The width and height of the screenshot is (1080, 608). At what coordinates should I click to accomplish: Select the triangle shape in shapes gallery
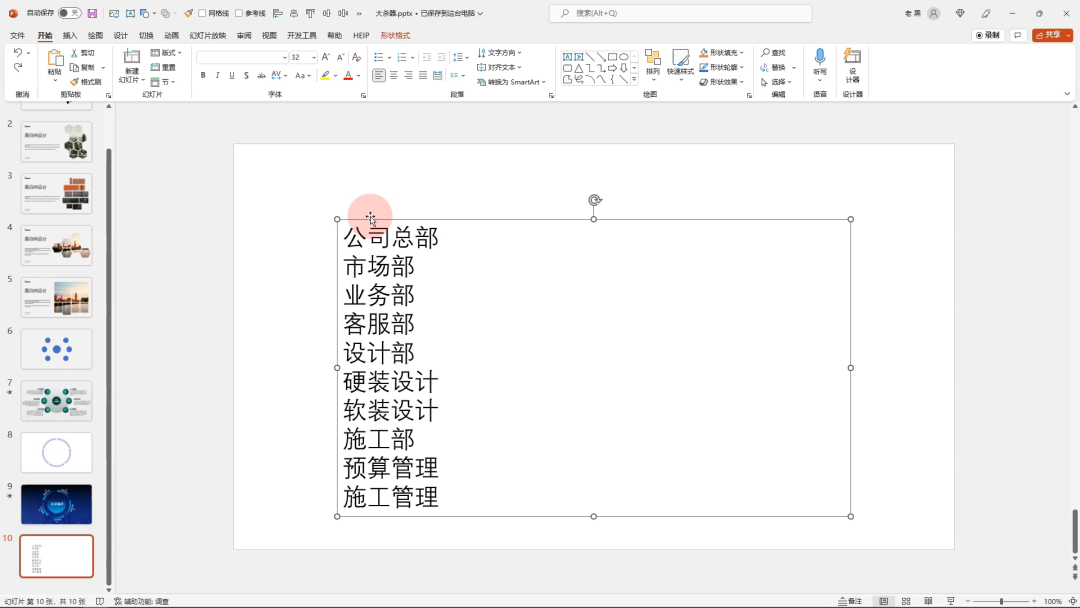point(579,68)
